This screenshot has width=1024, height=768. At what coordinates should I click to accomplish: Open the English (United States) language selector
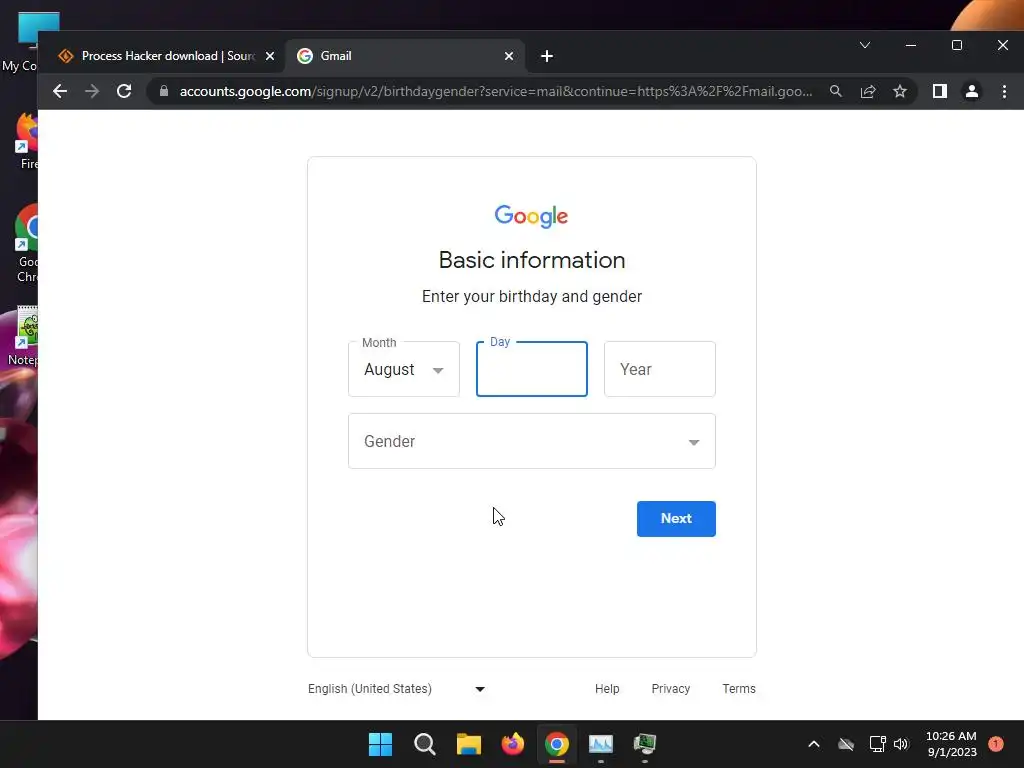point(396,689)
